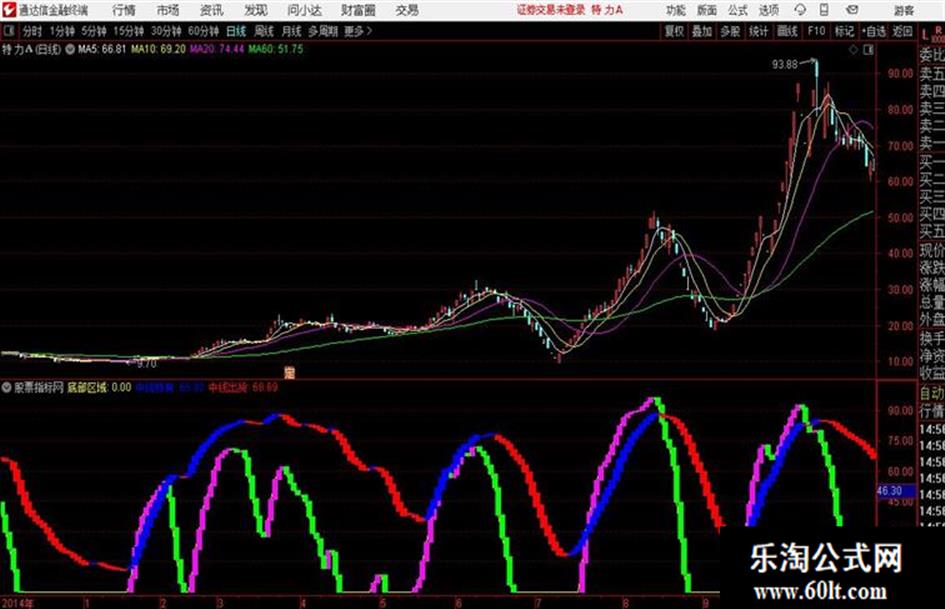Open the 财富圈 menu

click(x=358, y=10)
